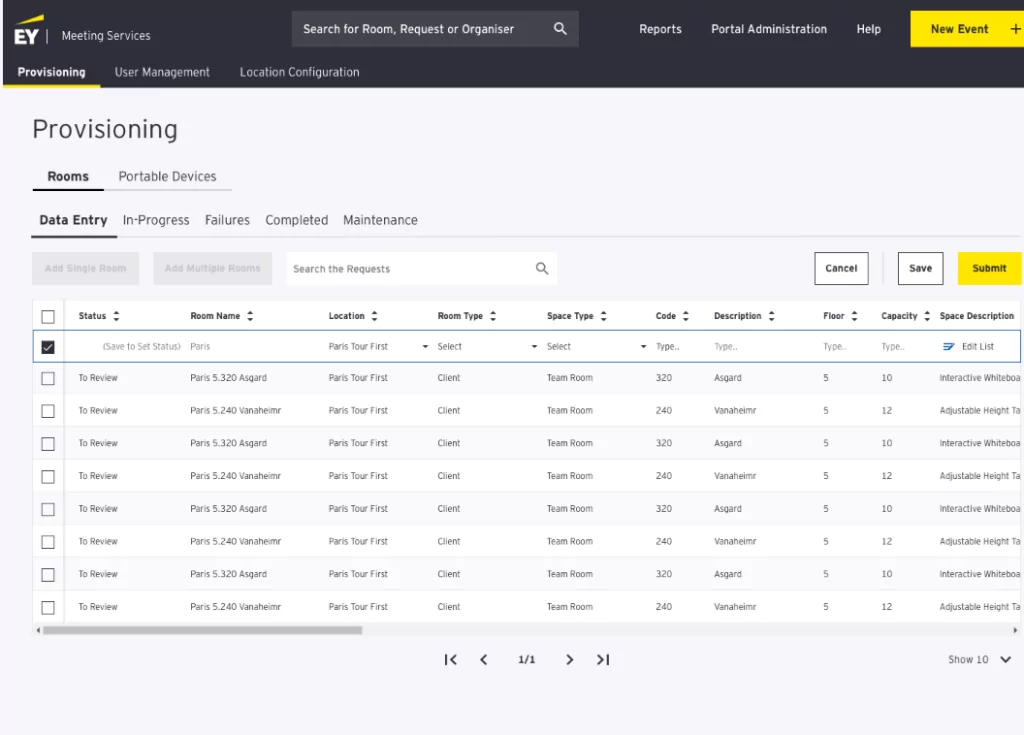The height and width of the screenshot is (735, 1024).
Task: Click the previous page arrow icon
Action: click(484, 659)
